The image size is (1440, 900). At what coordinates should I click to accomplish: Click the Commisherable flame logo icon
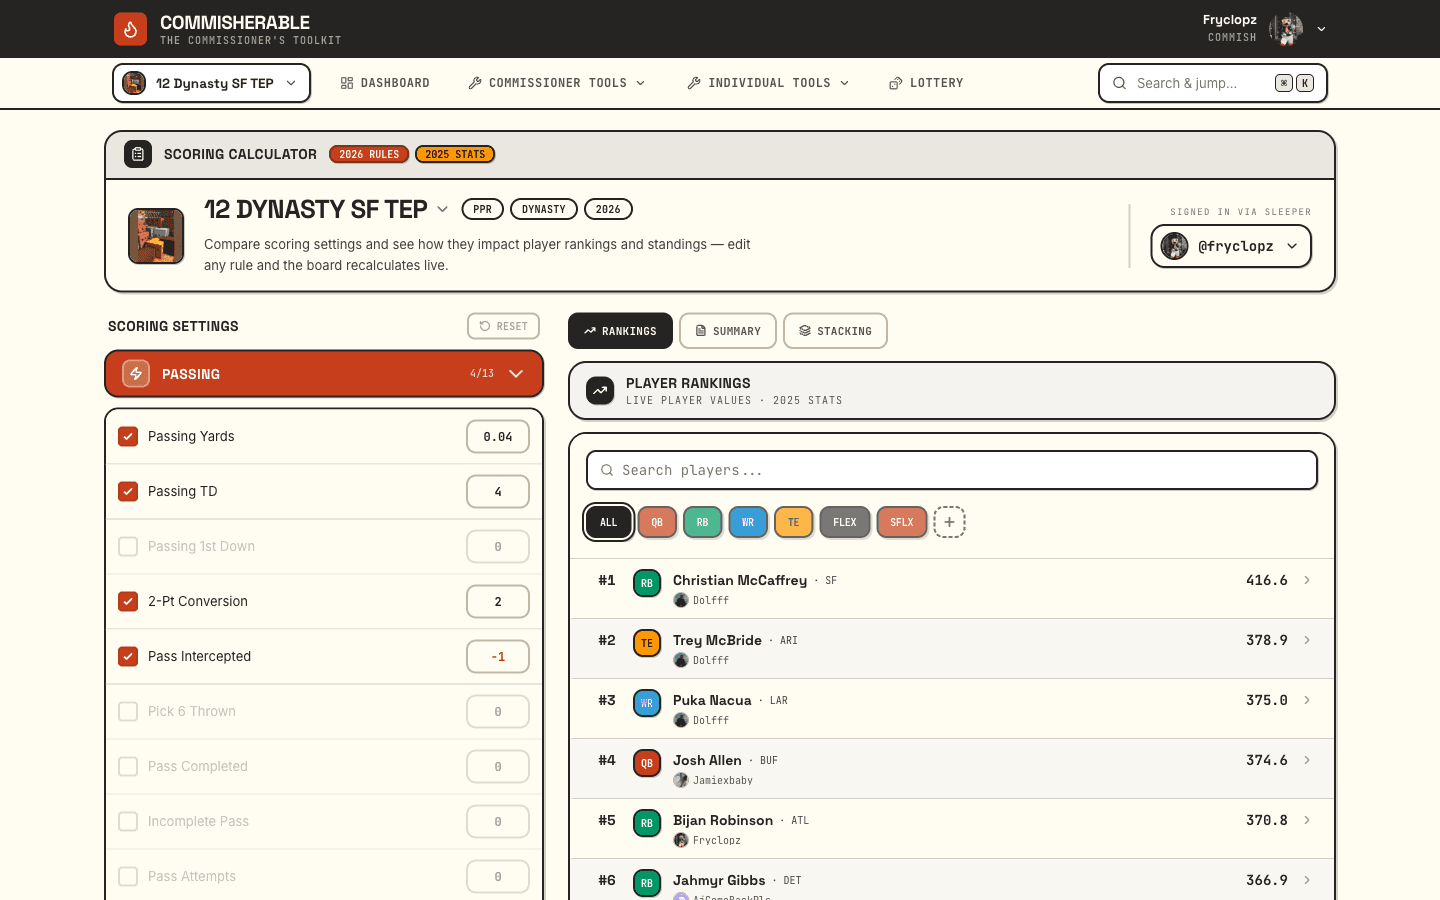pos(130,29)
